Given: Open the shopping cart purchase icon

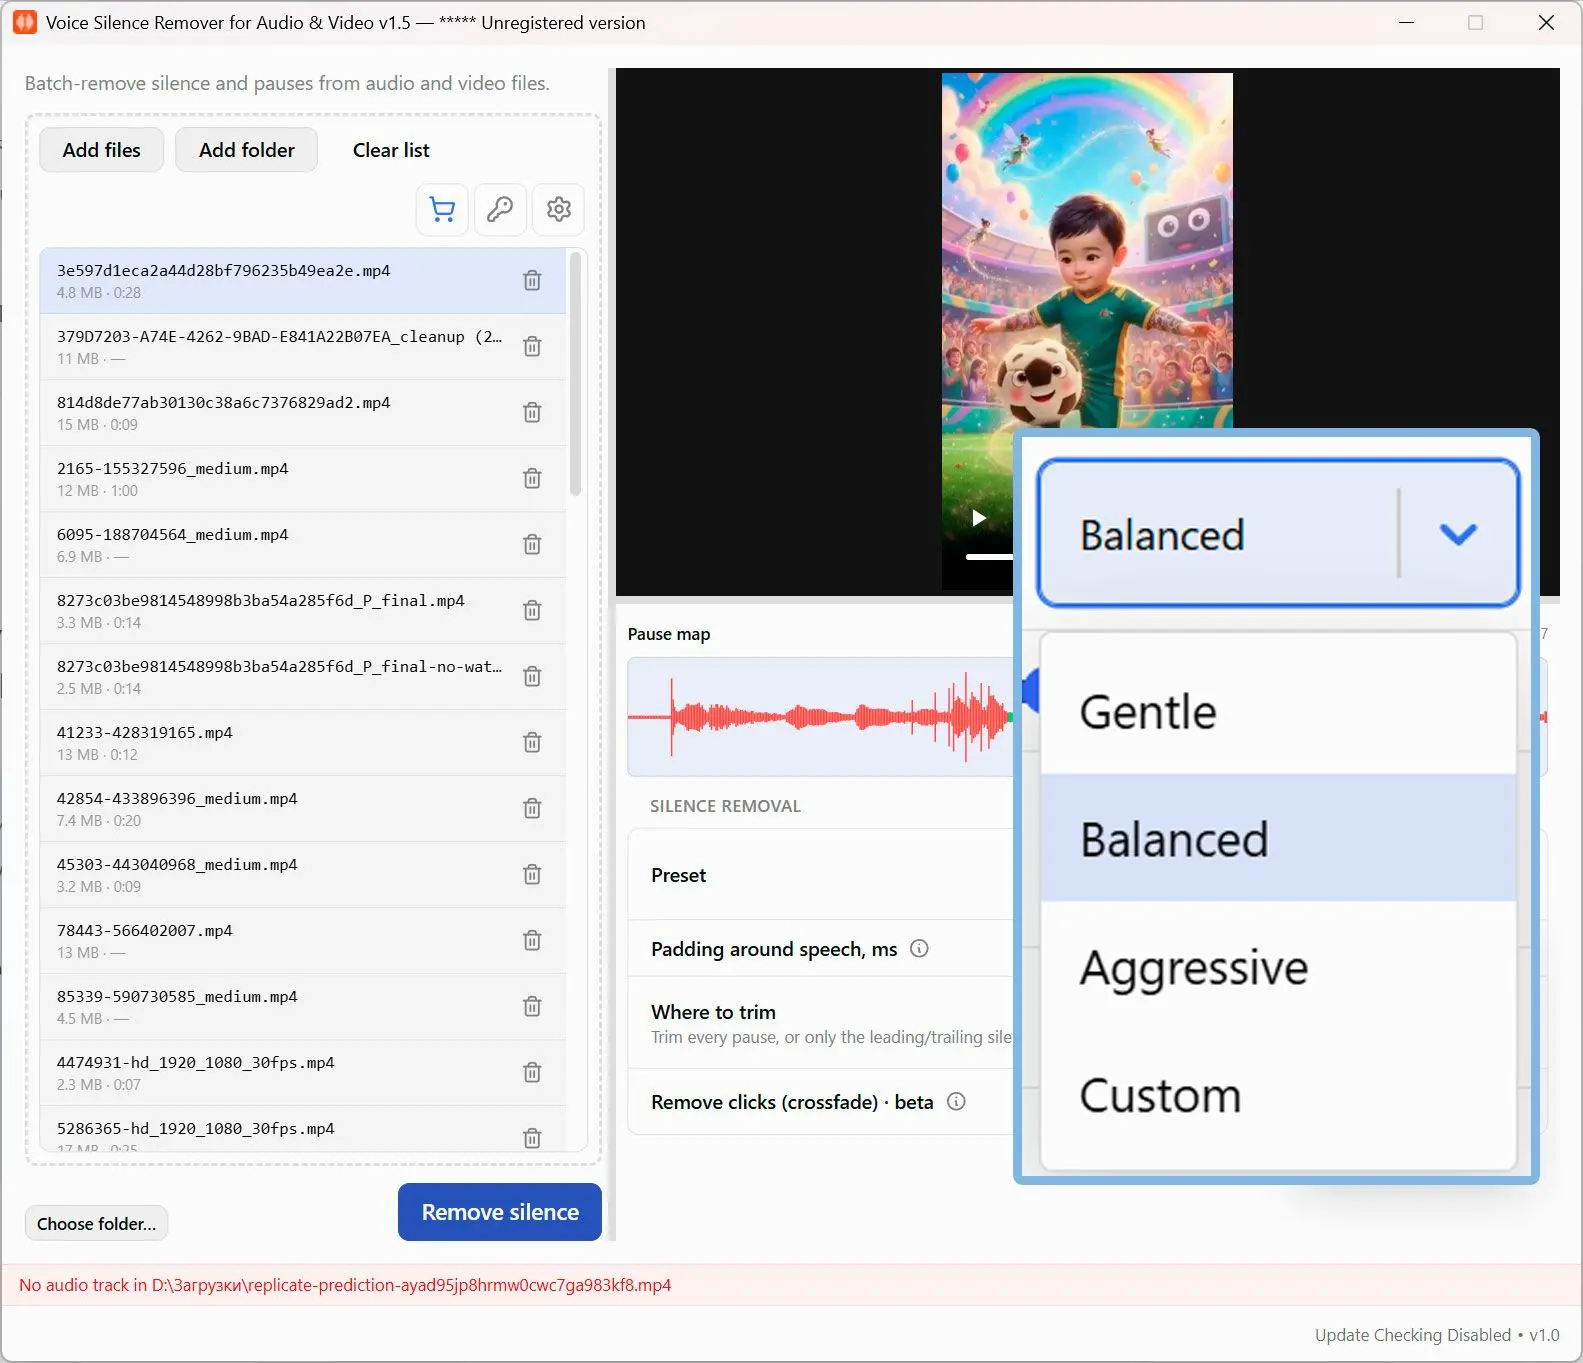Looking at the screenshot, I should click(442, 209).
